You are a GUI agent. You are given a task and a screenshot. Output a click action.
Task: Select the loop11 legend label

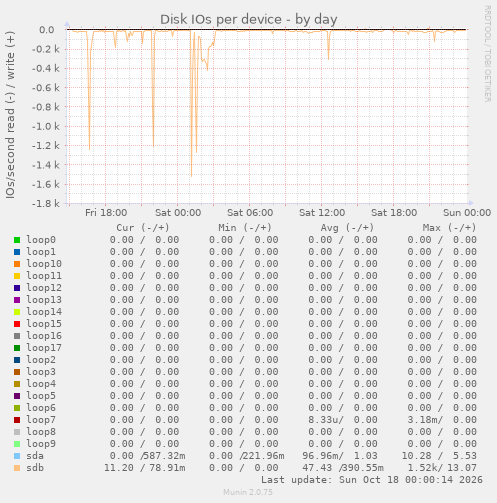point(44,276)
